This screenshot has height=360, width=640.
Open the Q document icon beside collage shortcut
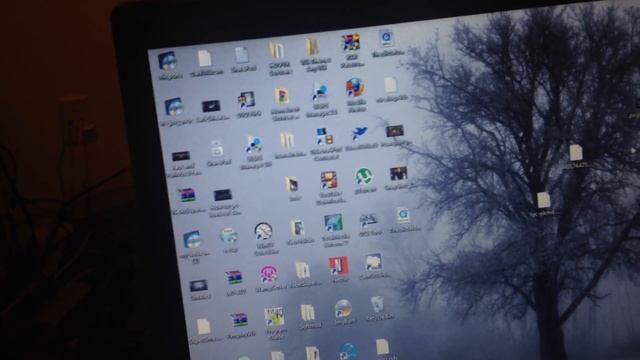386,38
